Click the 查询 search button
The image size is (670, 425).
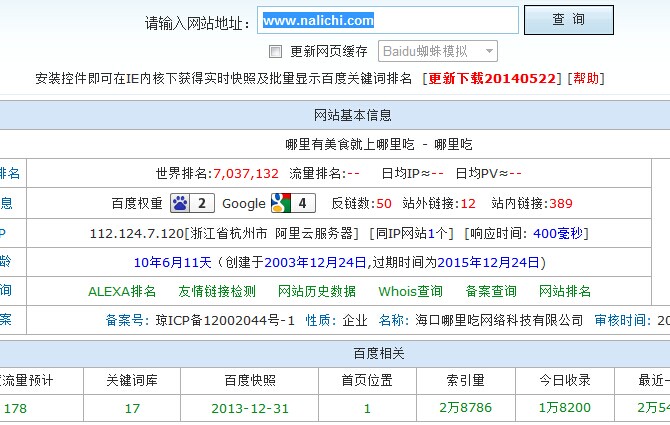click(x=569, y=20)
